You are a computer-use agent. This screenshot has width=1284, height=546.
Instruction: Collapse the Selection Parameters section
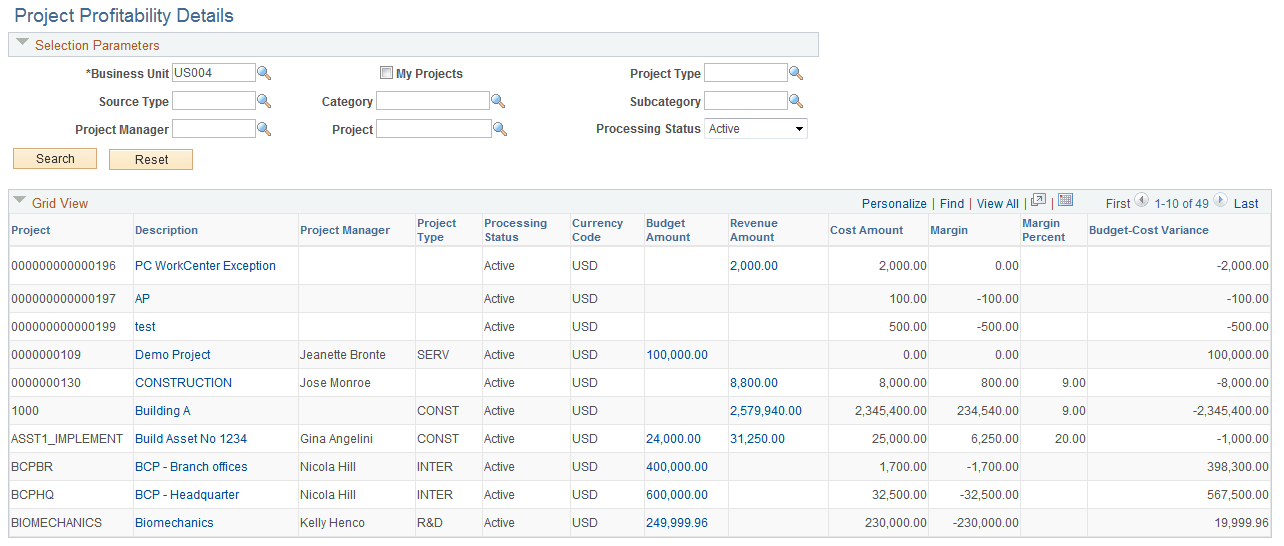pos(22,43)
